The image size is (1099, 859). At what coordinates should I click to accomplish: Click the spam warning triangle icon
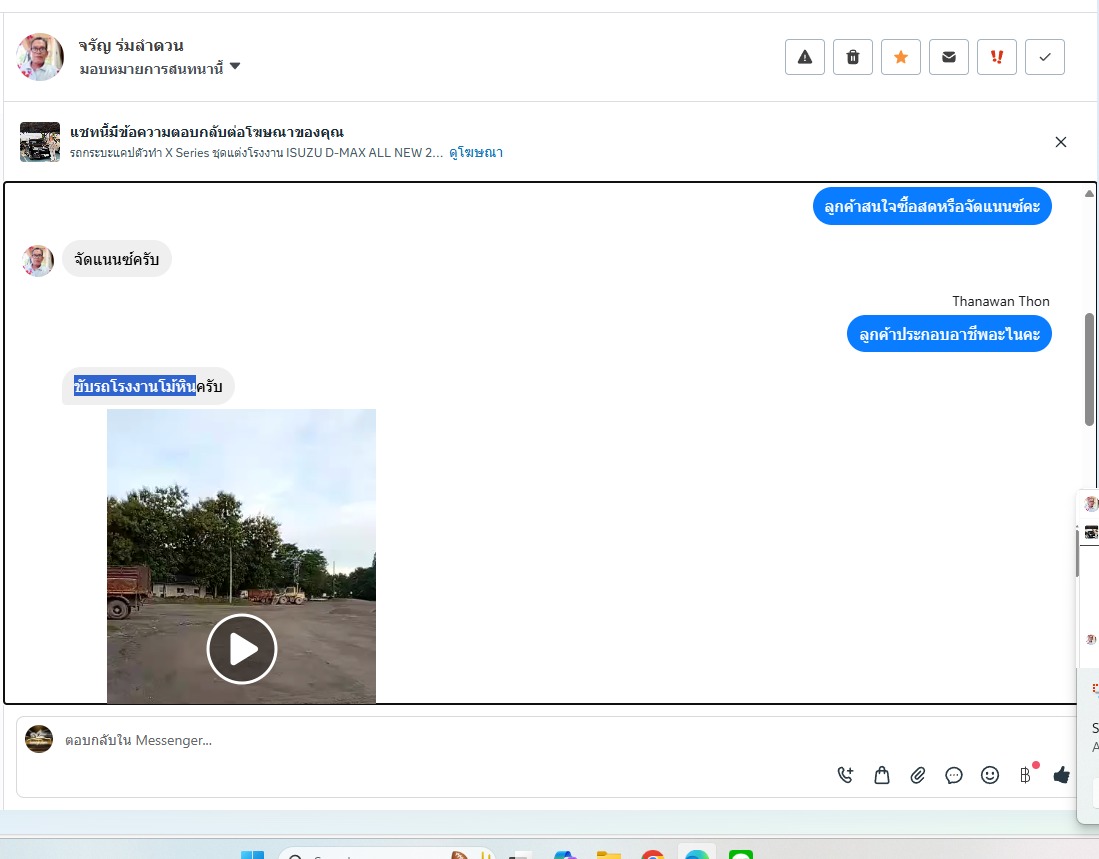coord(805,57)
